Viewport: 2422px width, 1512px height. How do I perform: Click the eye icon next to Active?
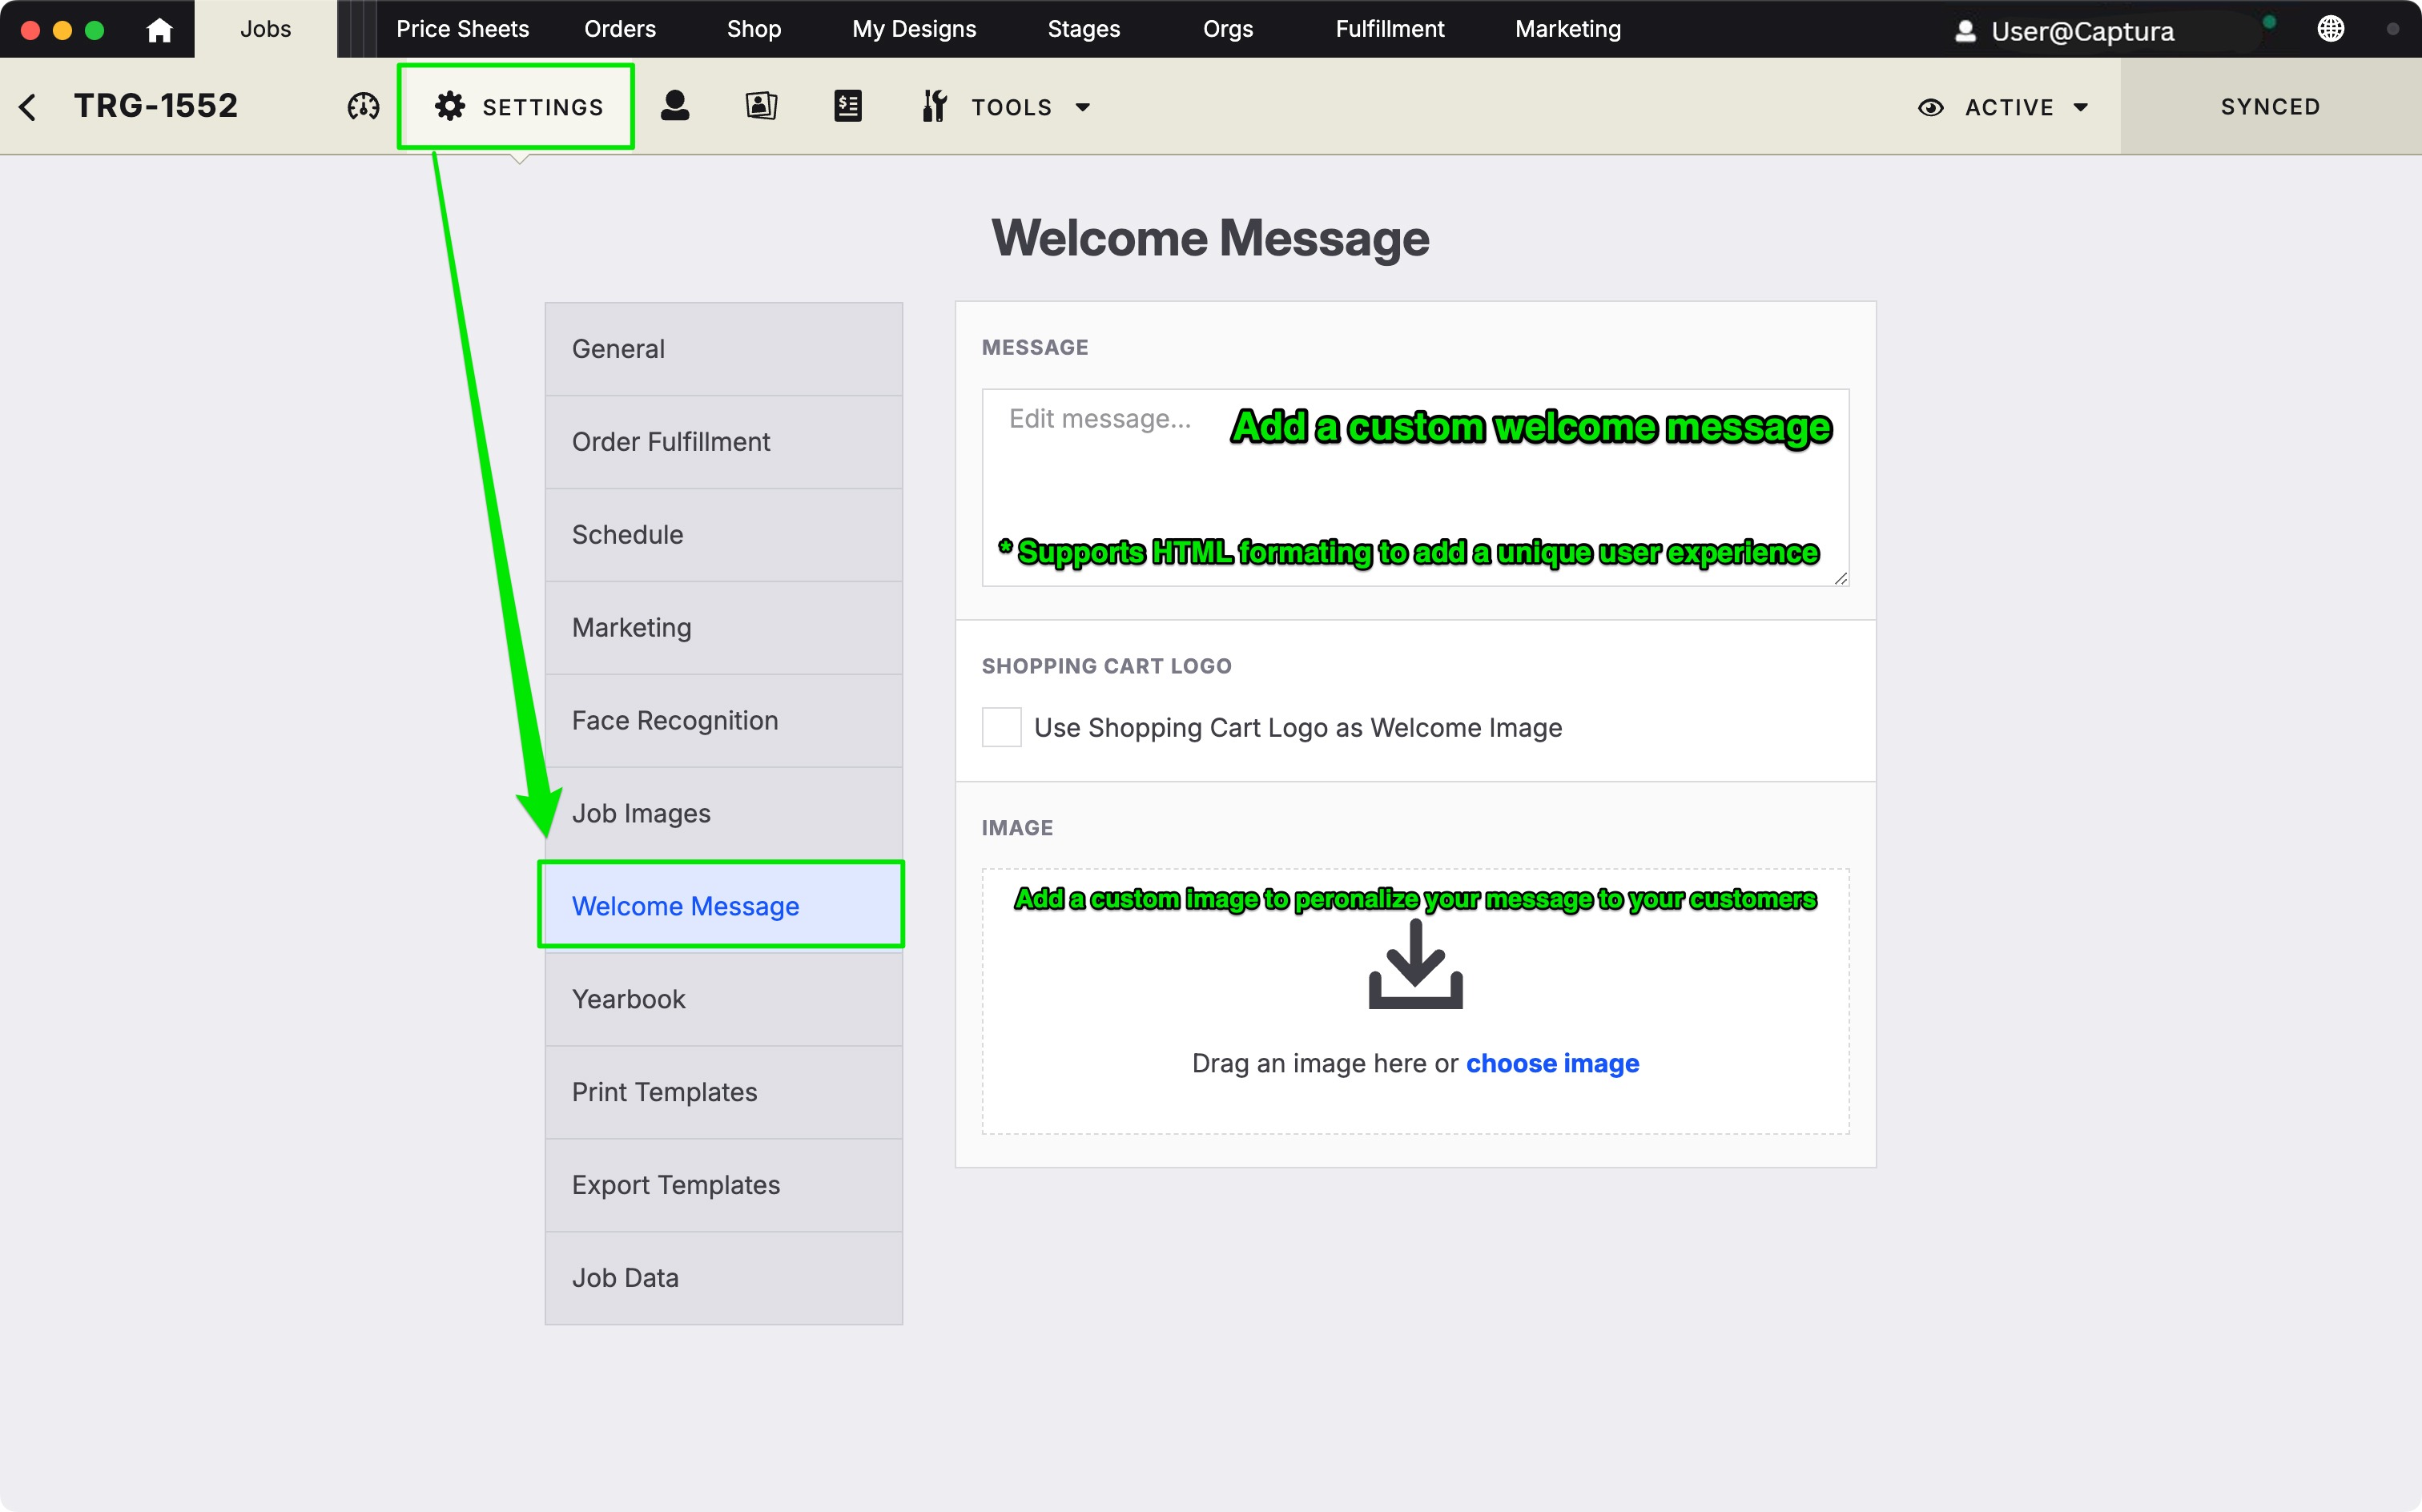pos(1930,107)
